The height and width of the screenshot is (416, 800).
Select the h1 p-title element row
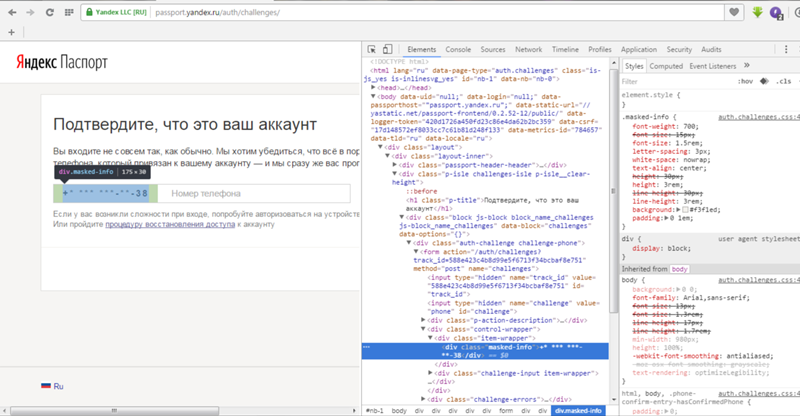click(x=492, y=204)
